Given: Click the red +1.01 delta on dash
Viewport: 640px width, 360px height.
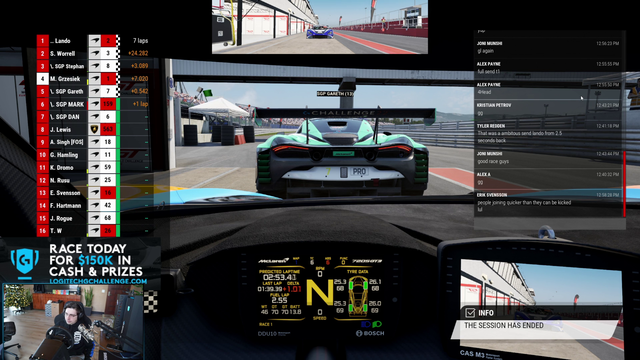Looking at the screenshot, I should pos(292,289).
